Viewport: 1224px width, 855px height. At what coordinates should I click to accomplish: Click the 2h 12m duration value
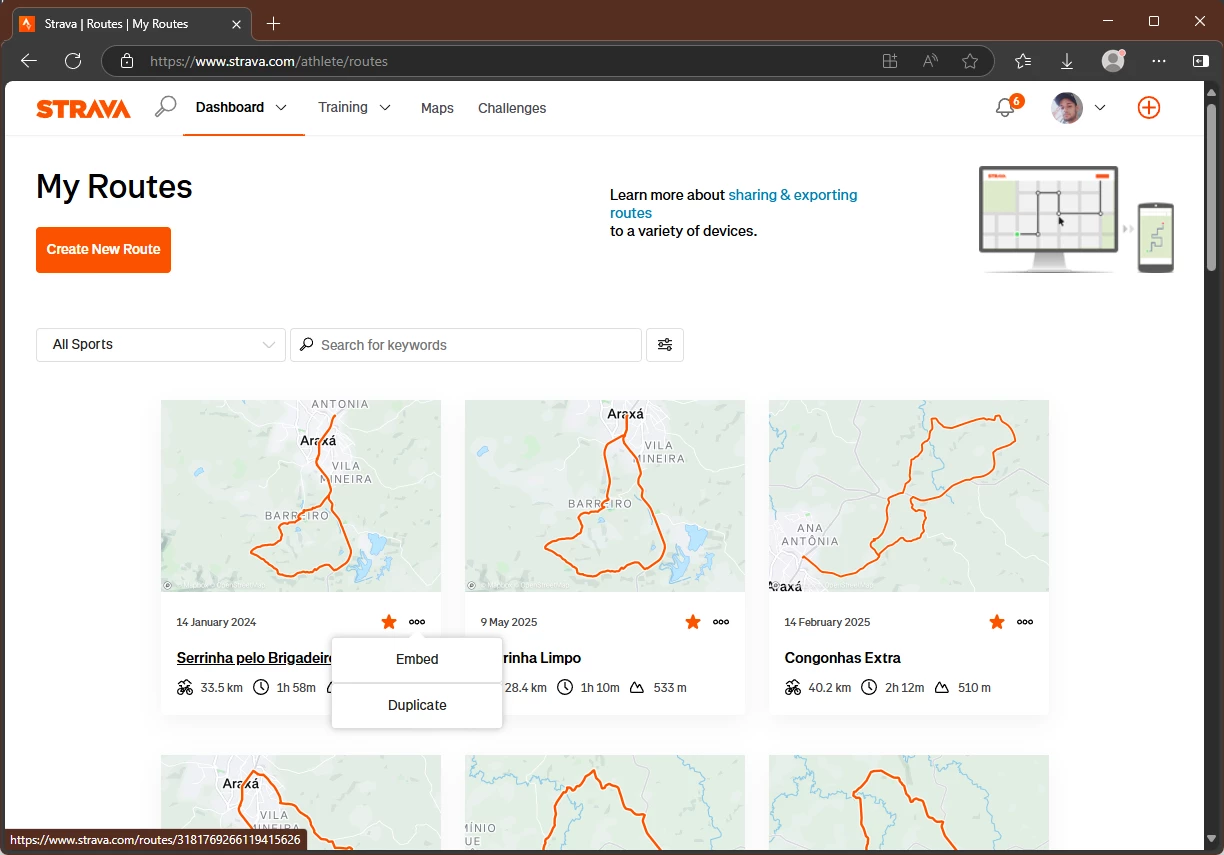[905, 688]
